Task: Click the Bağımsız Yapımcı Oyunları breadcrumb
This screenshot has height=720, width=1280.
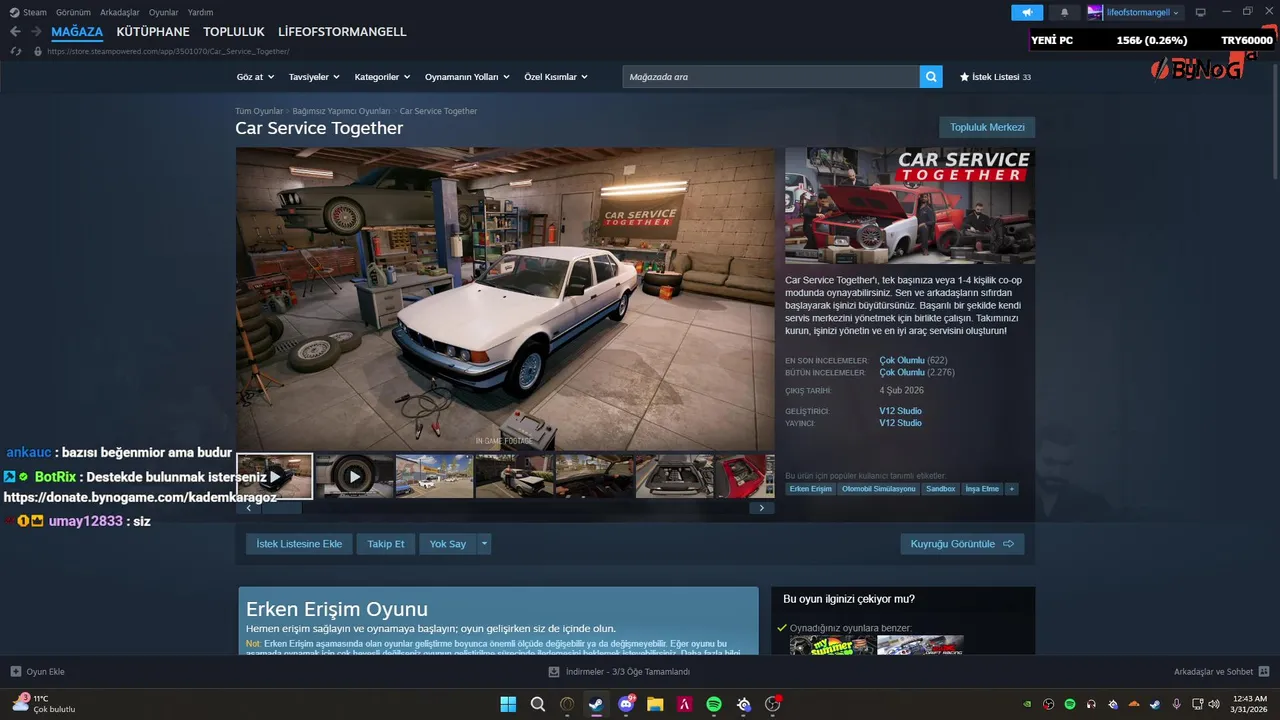Action: tap(341, 111)
